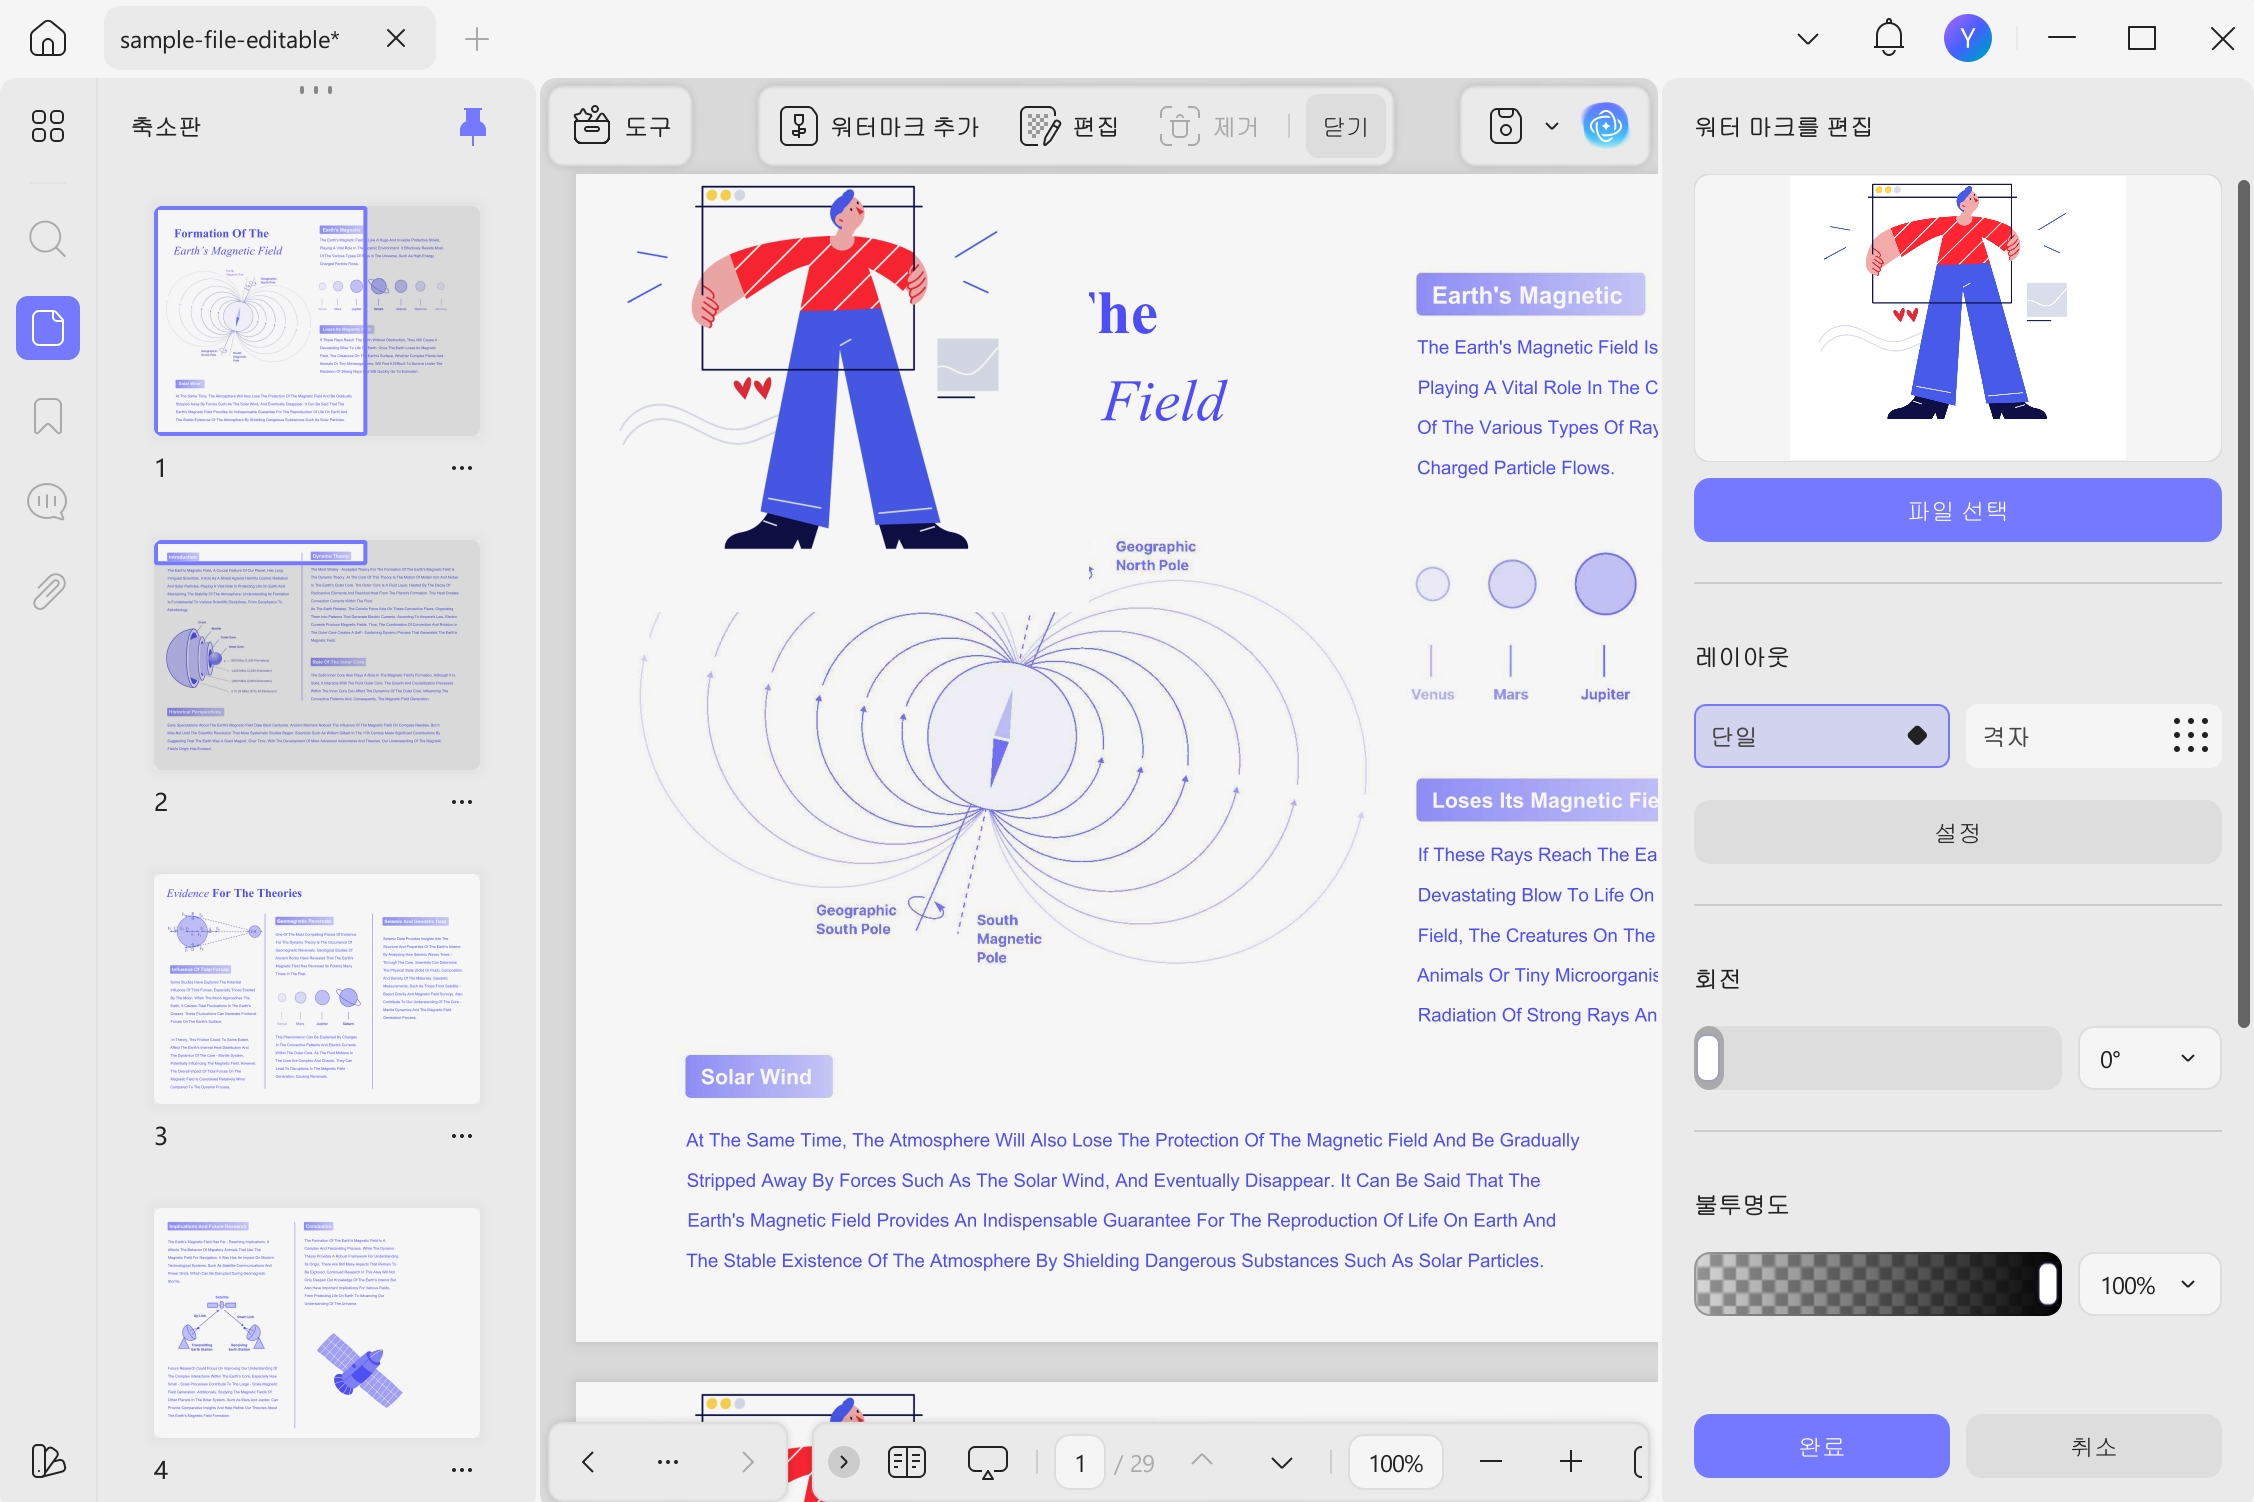Viewport: 2254px width, 1502px height.
Task: Expand the save options arrow
Action: pos(1551,126)
